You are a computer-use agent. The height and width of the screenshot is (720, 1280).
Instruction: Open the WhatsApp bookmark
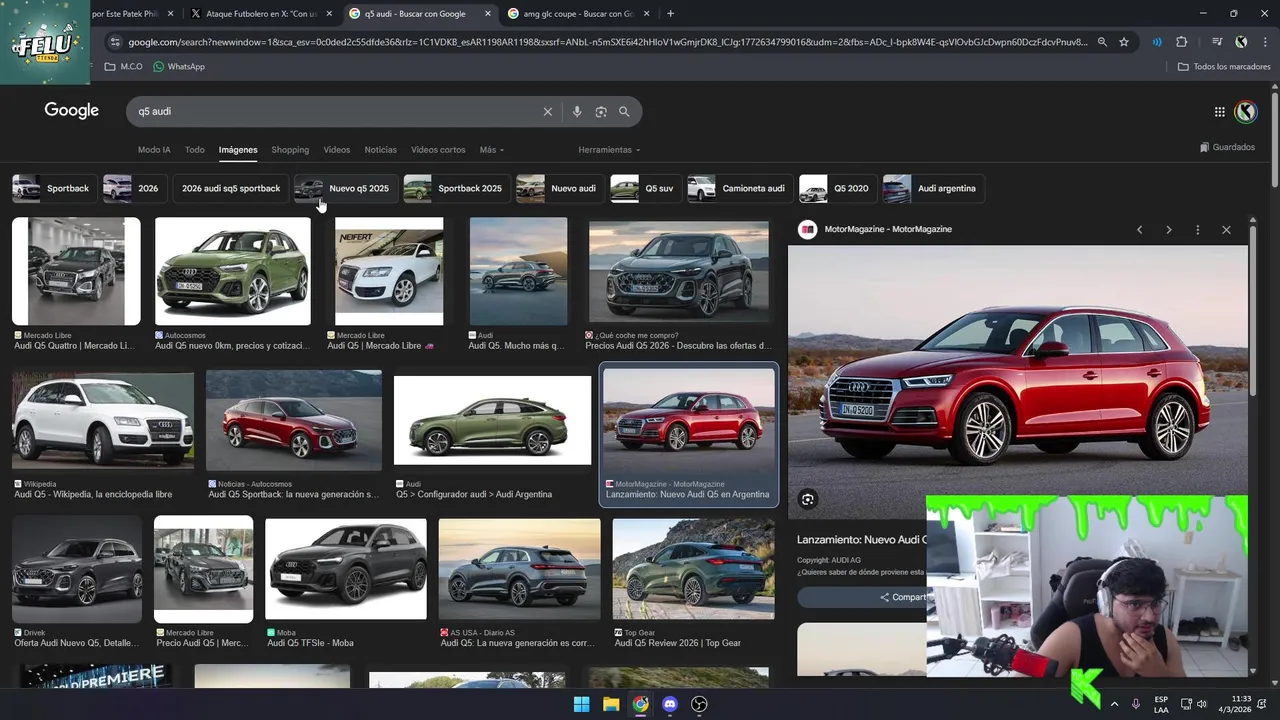coord(178,67)
